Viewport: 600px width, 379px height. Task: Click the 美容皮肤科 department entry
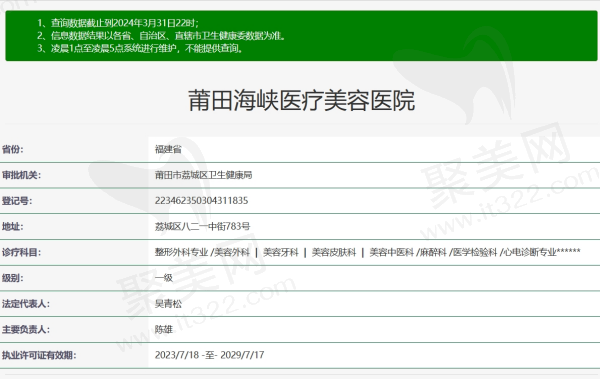tap(334, 252)
